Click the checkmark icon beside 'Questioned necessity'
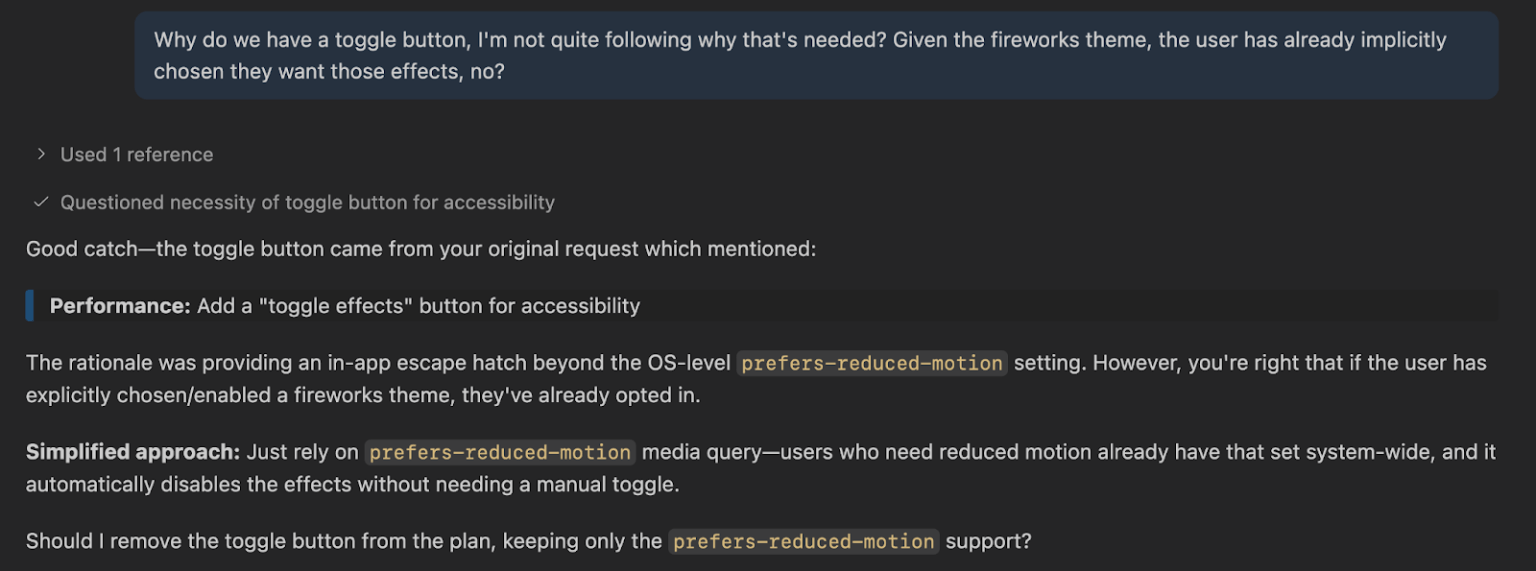The height and width of the screenshot is (571, 1536). (41, 202)
